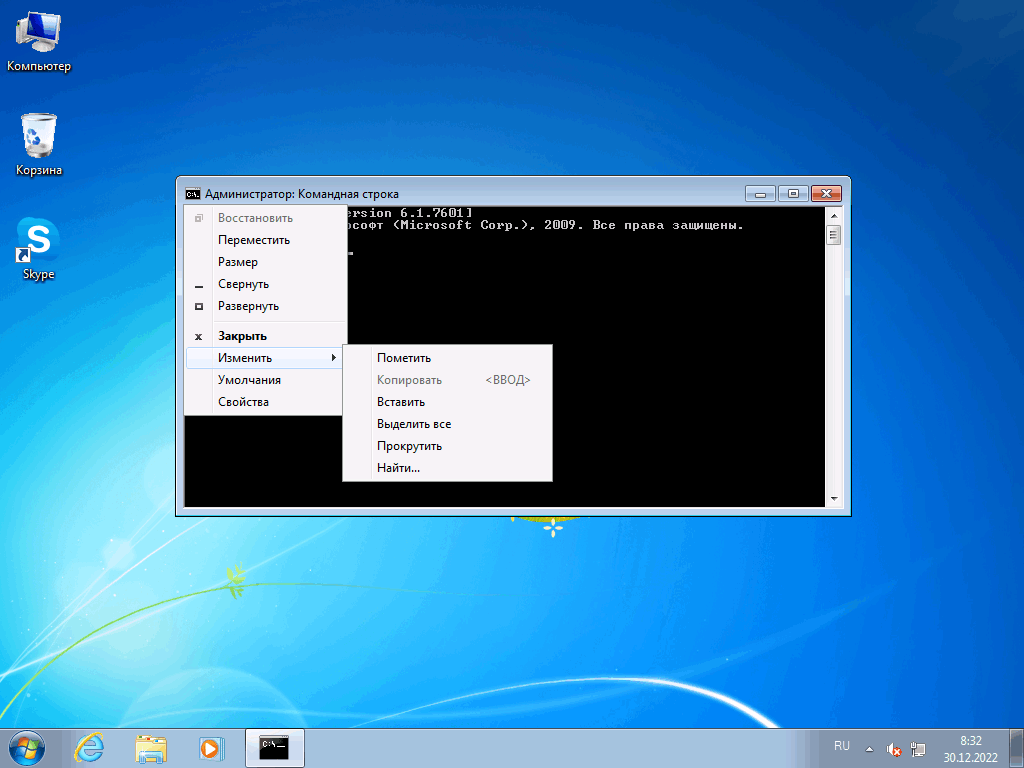This screenshot has height=768, width=1024.
Task: Open the Windows Start button
Action: point(27,747)
